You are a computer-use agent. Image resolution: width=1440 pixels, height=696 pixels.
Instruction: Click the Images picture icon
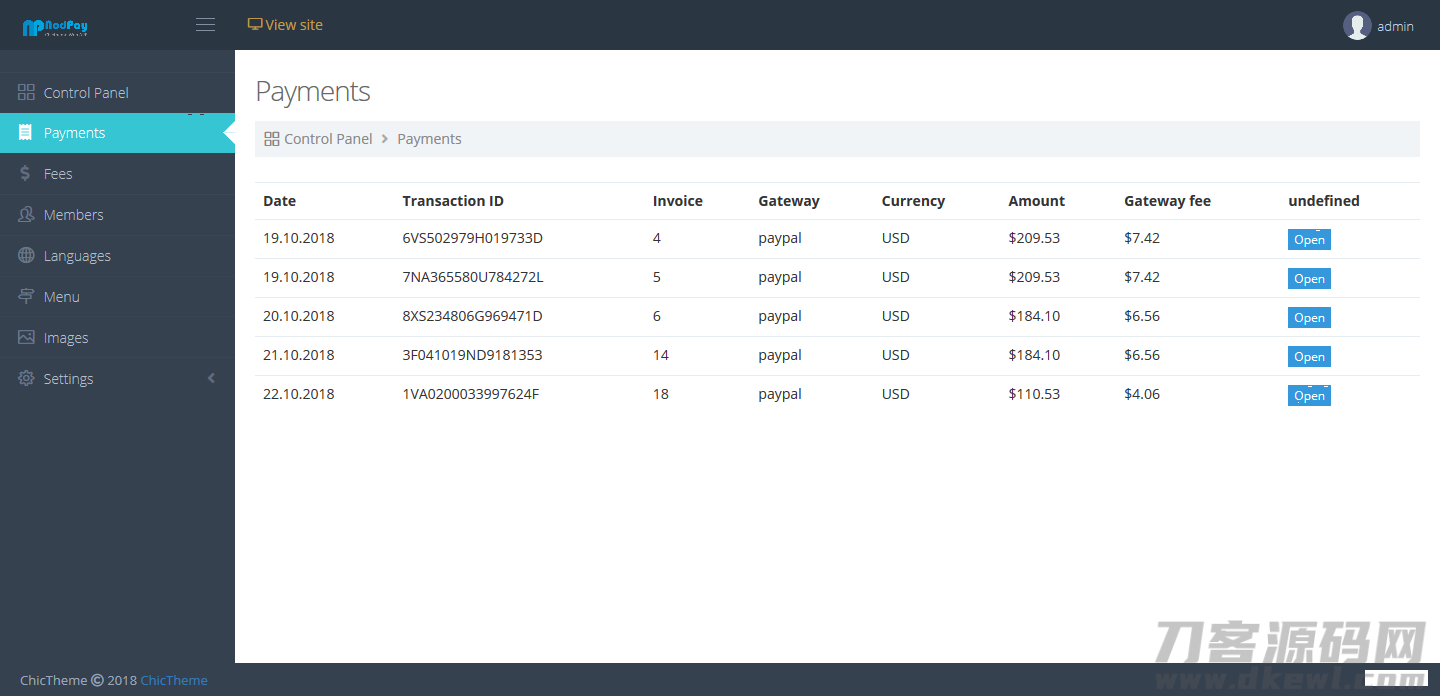click(26, 338)
